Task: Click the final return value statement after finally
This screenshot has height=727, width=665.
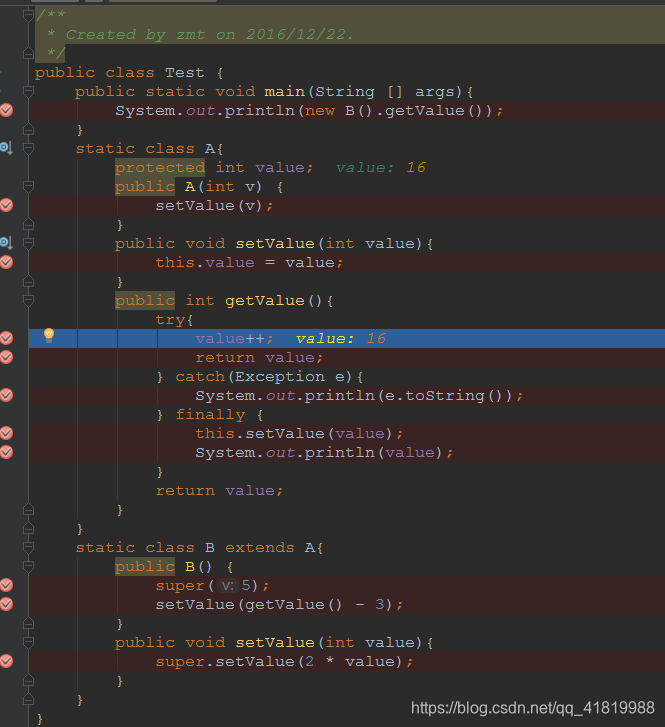Action: (x=219, y=491)
